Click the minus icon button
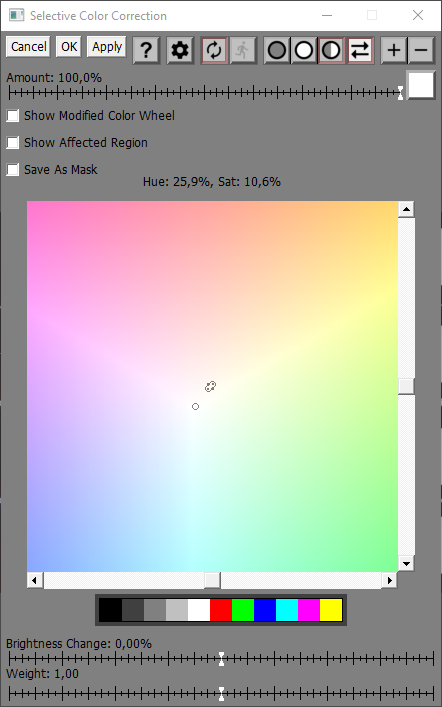Viewport: 442px width, 707px height. click(421, 50)
